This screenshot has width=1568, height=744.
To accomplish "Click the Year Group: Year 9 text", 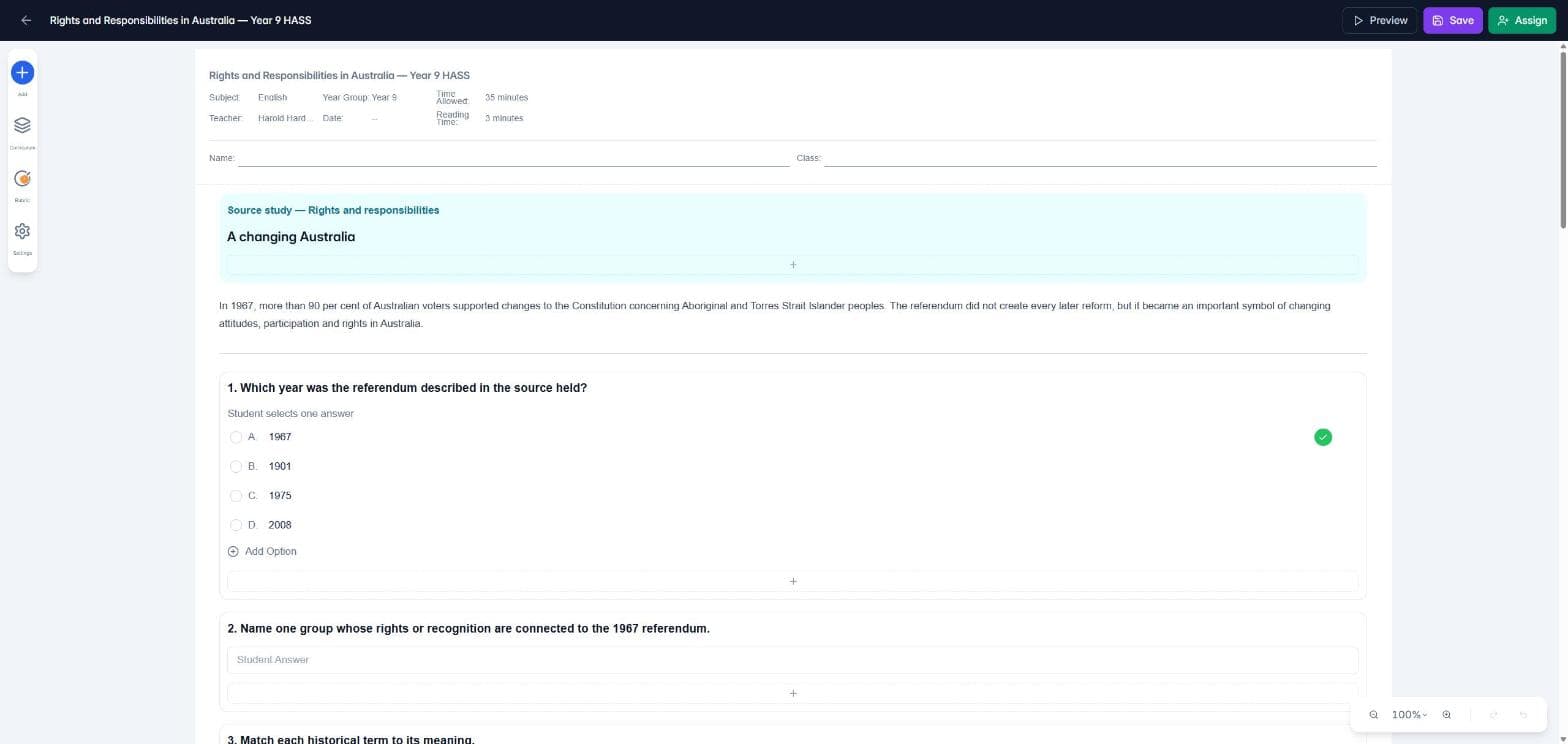I will click(x=360, y=97).
